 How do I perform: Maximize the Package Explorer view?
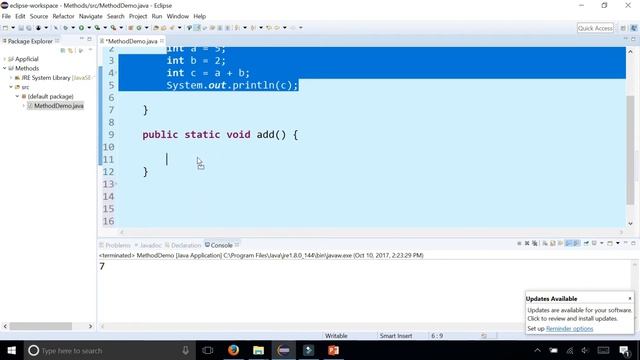tap(89, 39)
